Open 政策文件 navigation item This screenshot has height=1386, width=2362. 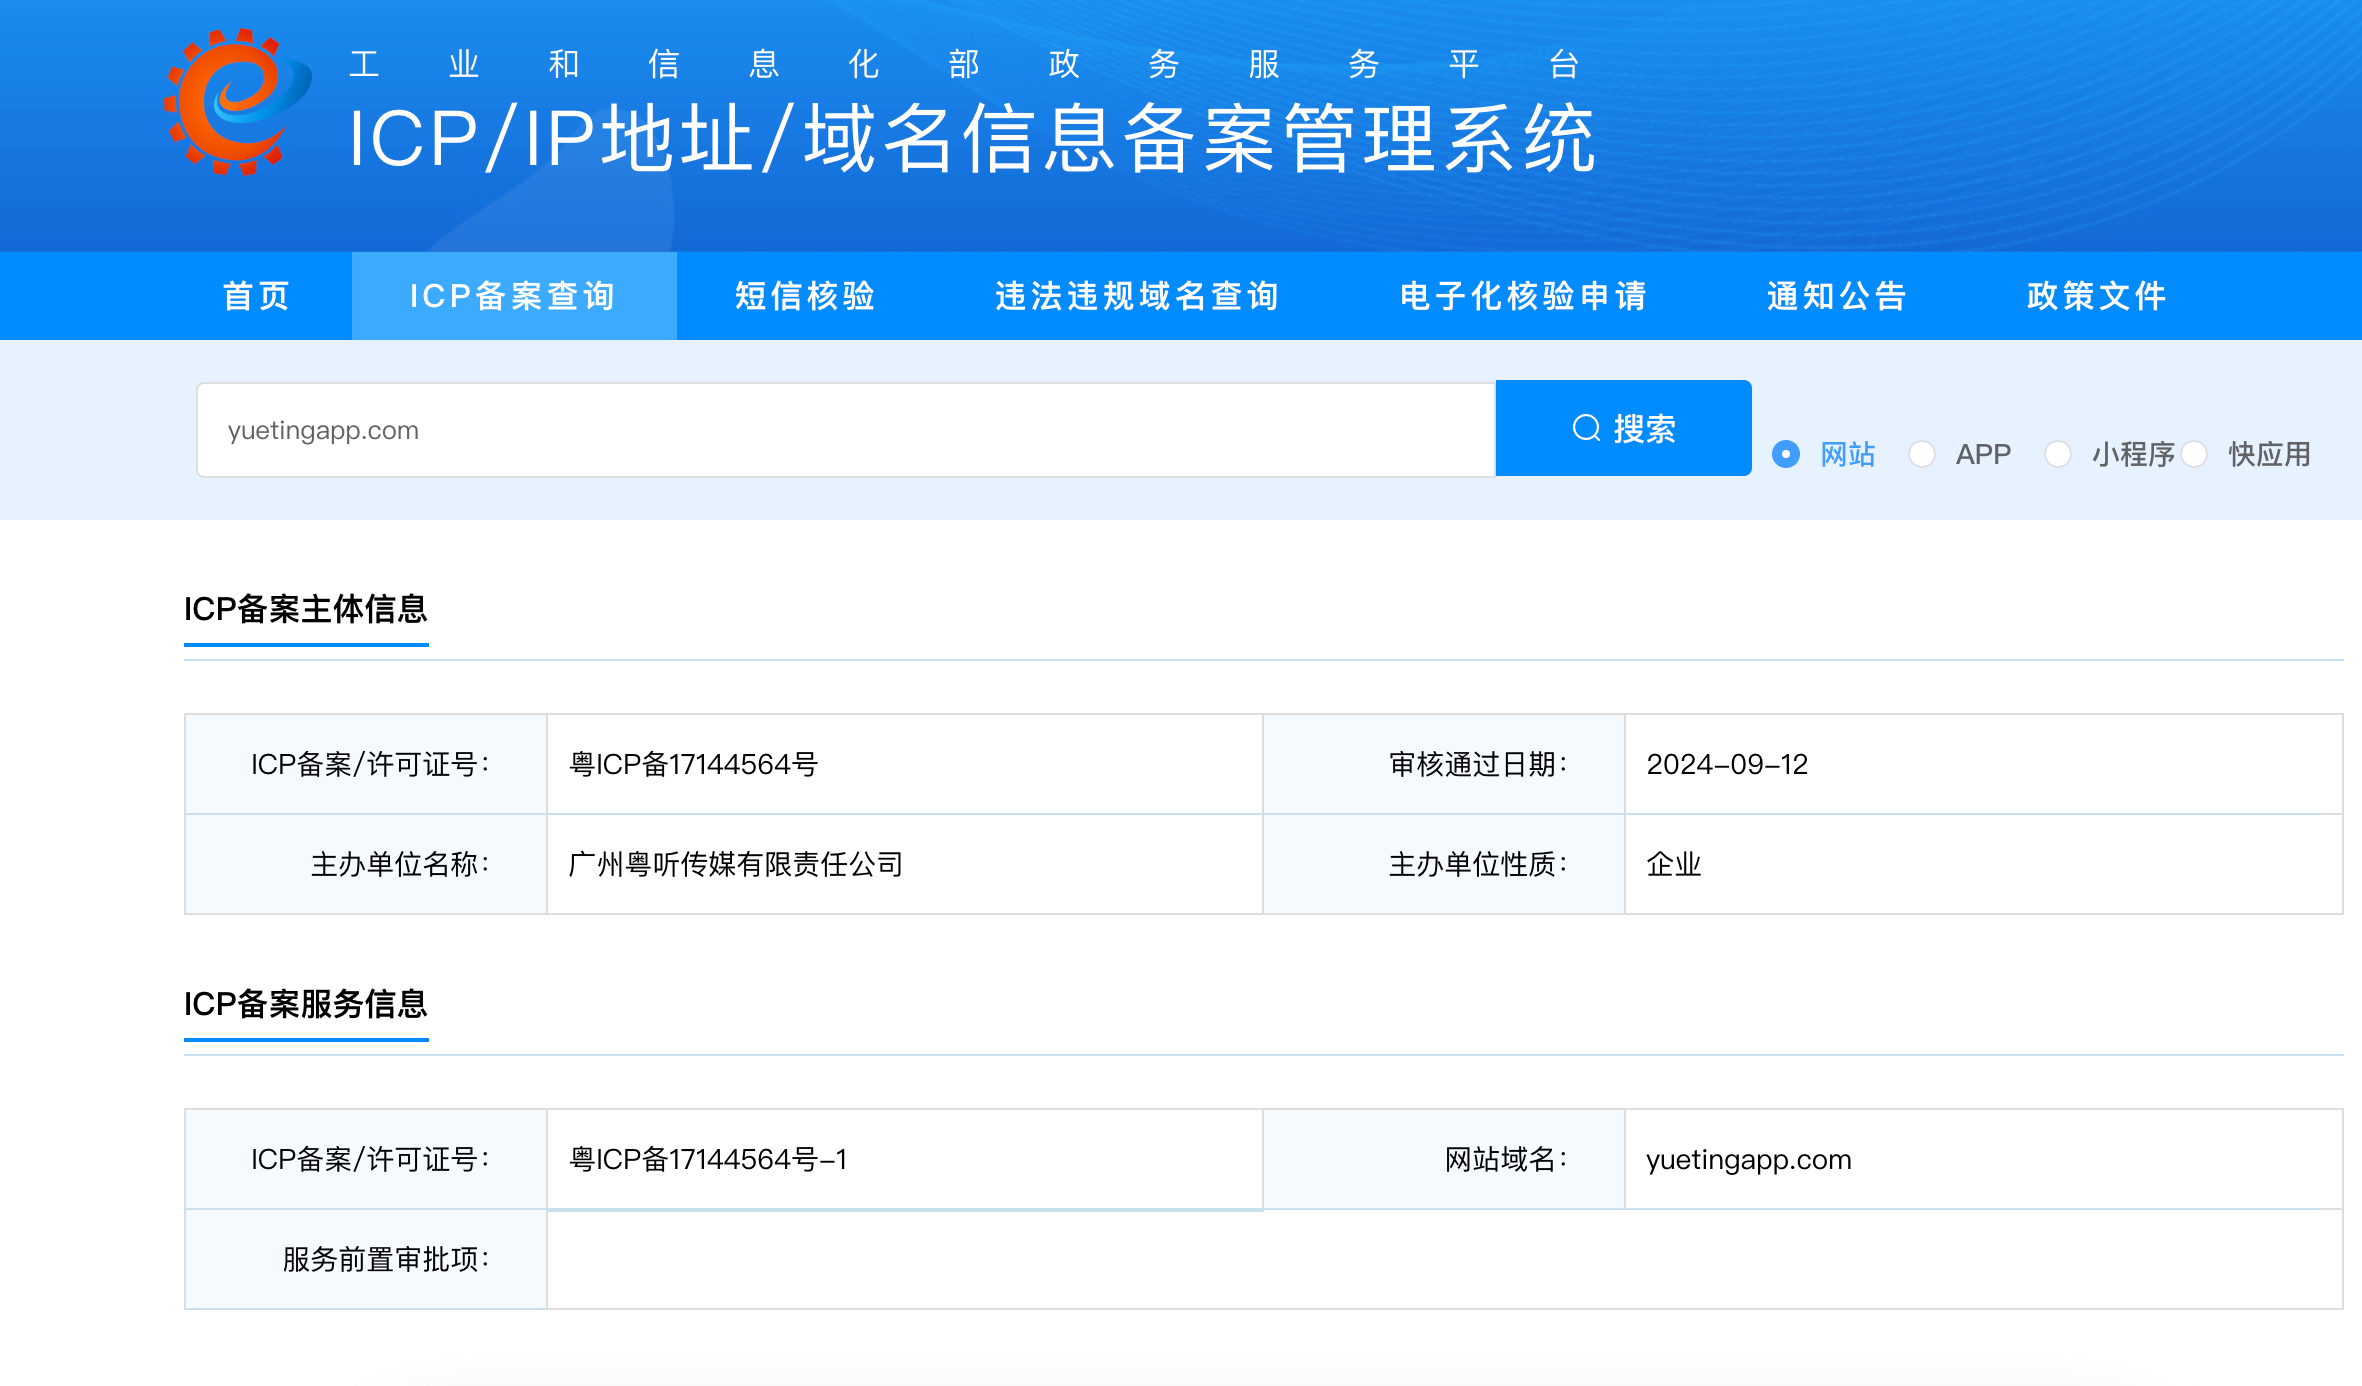click(x=2097, y=296)
